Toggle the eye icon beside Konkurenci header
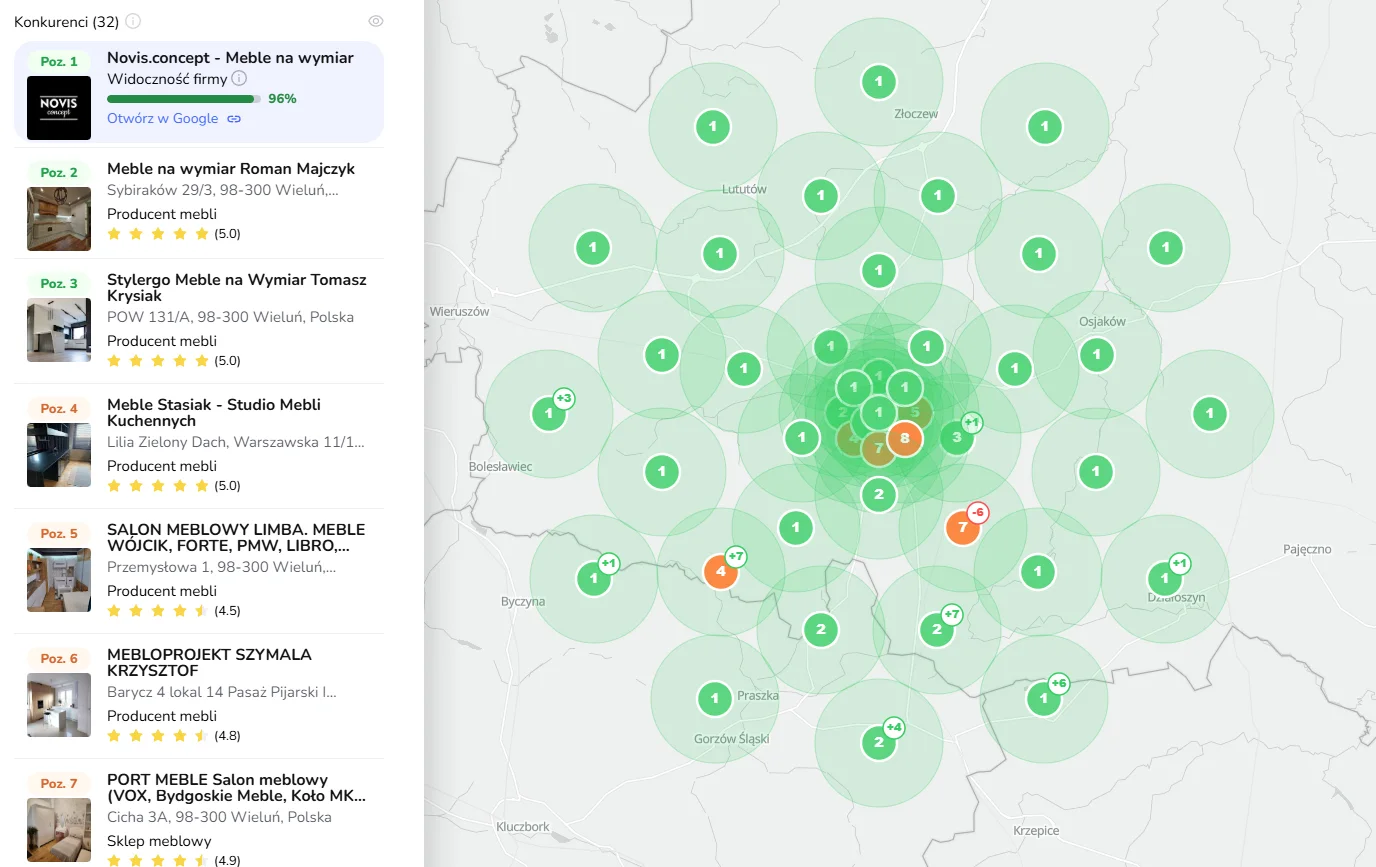The image size is (1376, 867). click(376, 21)
